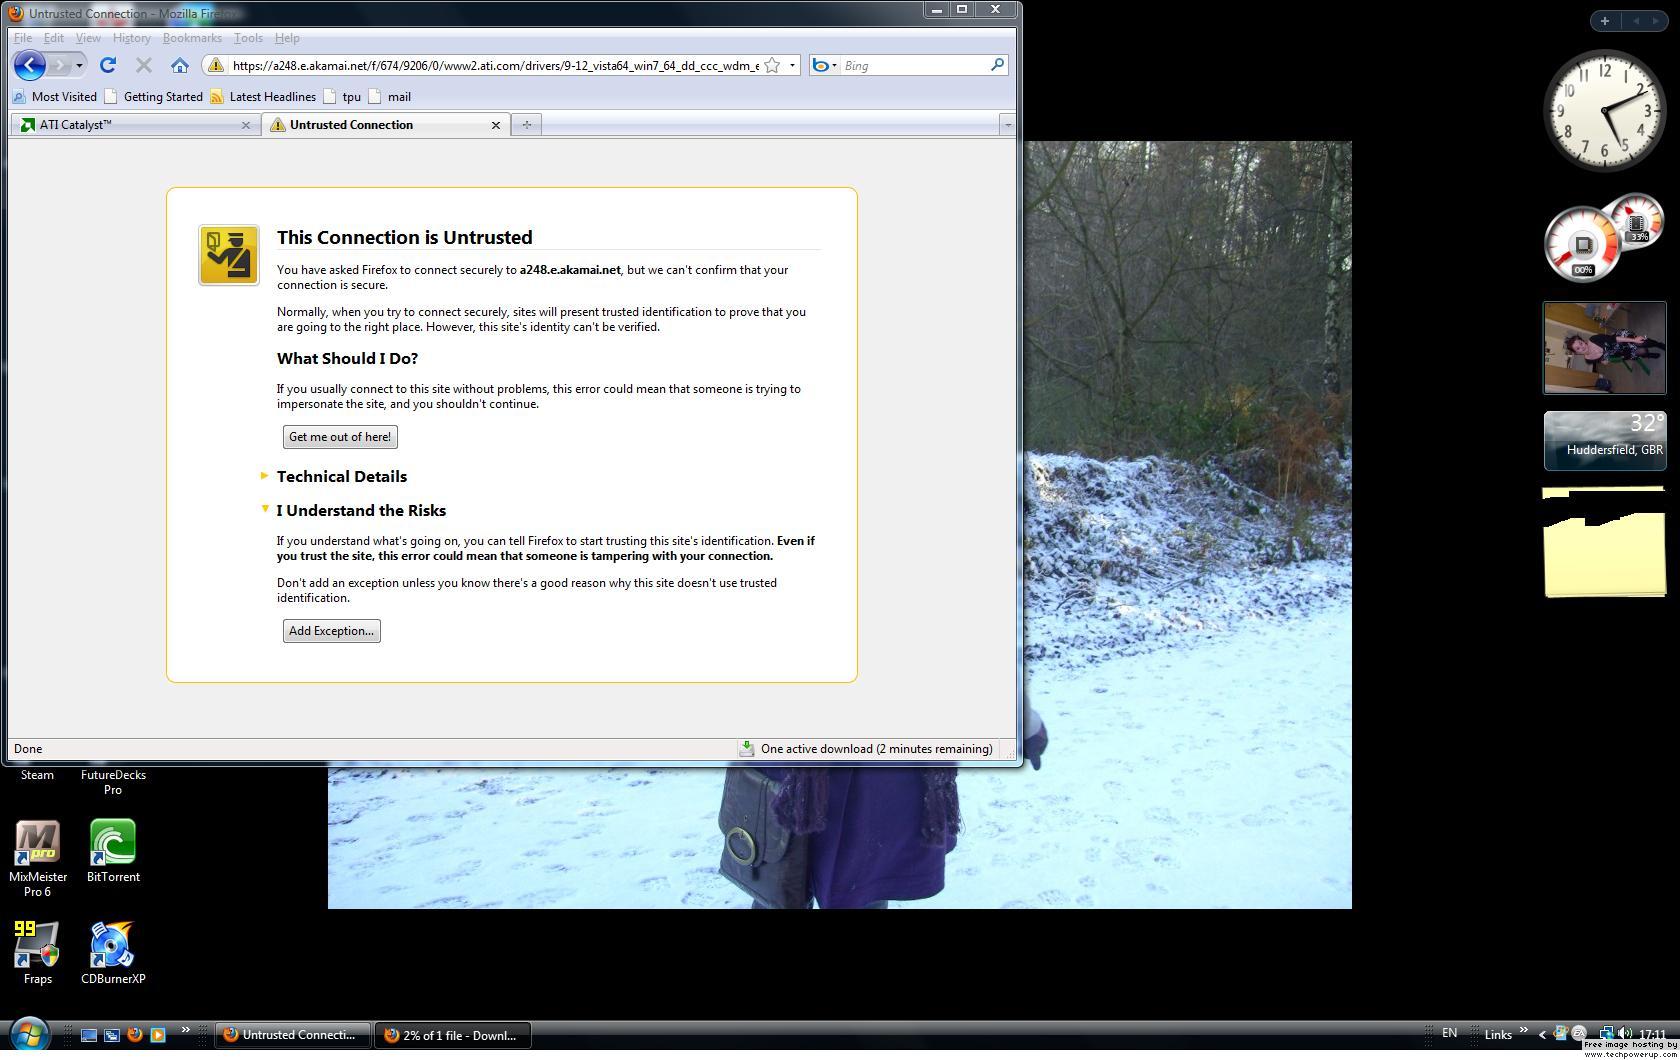Open the History menu
This screenshot has width=1680, height=1060.
point(132,38)
